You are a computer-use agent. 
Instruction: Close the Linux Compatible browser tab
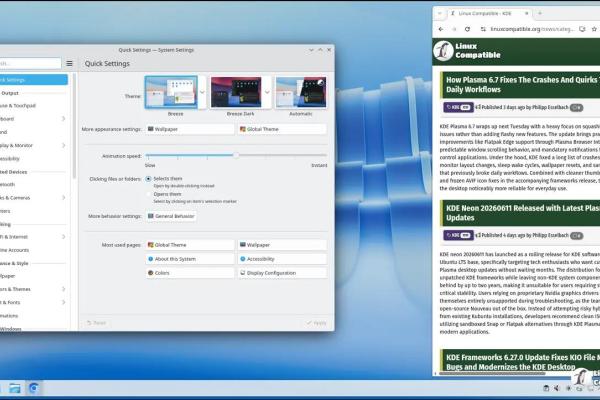click(527, 13)
